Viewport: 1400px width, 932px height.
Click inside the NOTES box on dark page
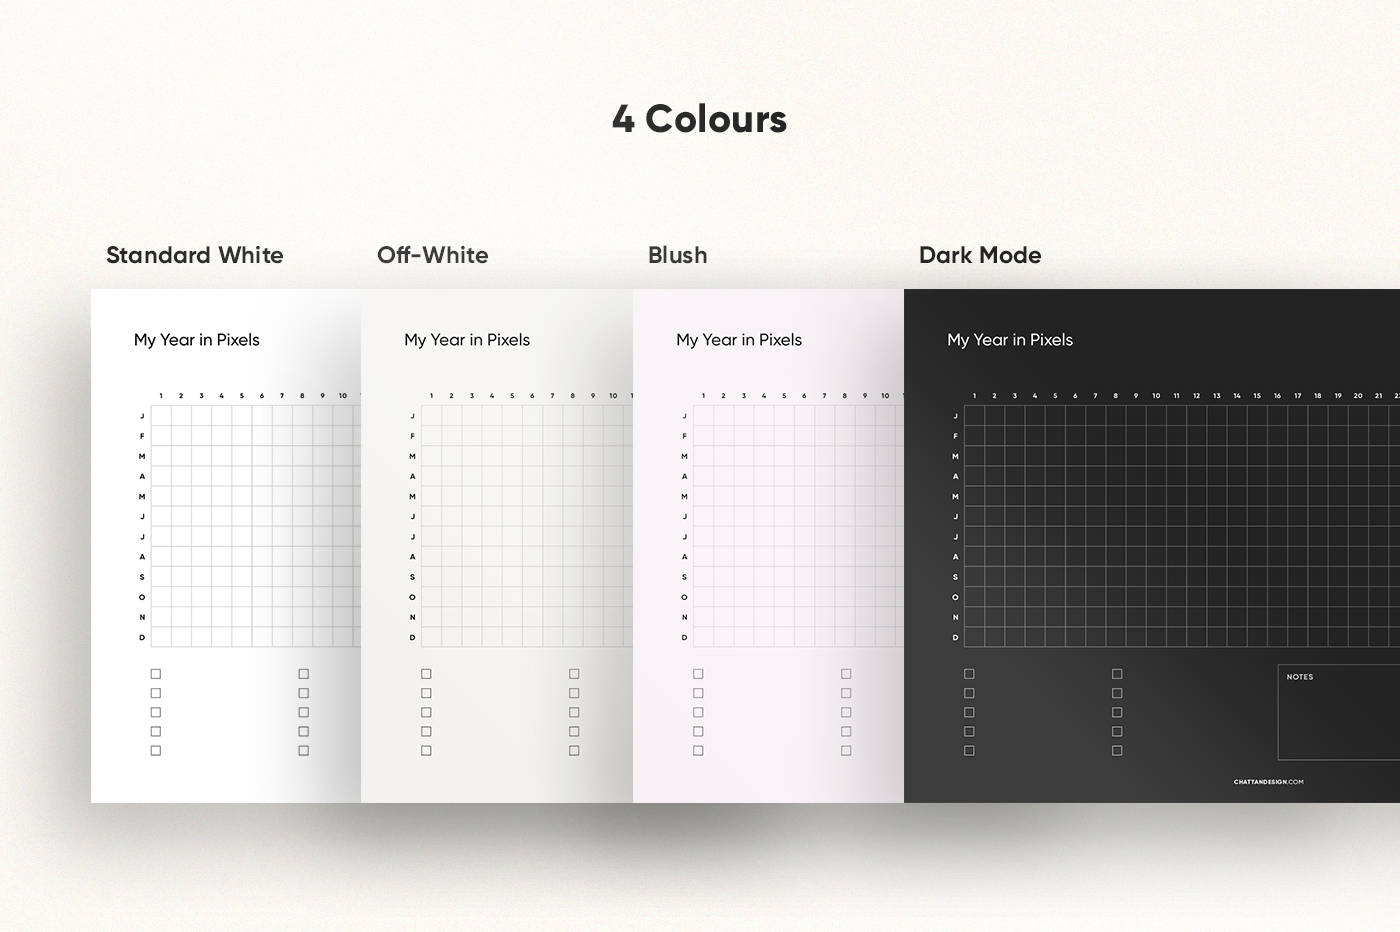click(x=1340, y=720)
